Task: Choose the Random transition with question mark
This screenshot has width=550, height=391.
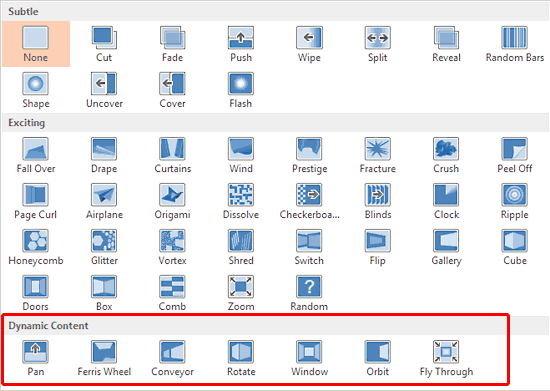Action: point(309,293)
